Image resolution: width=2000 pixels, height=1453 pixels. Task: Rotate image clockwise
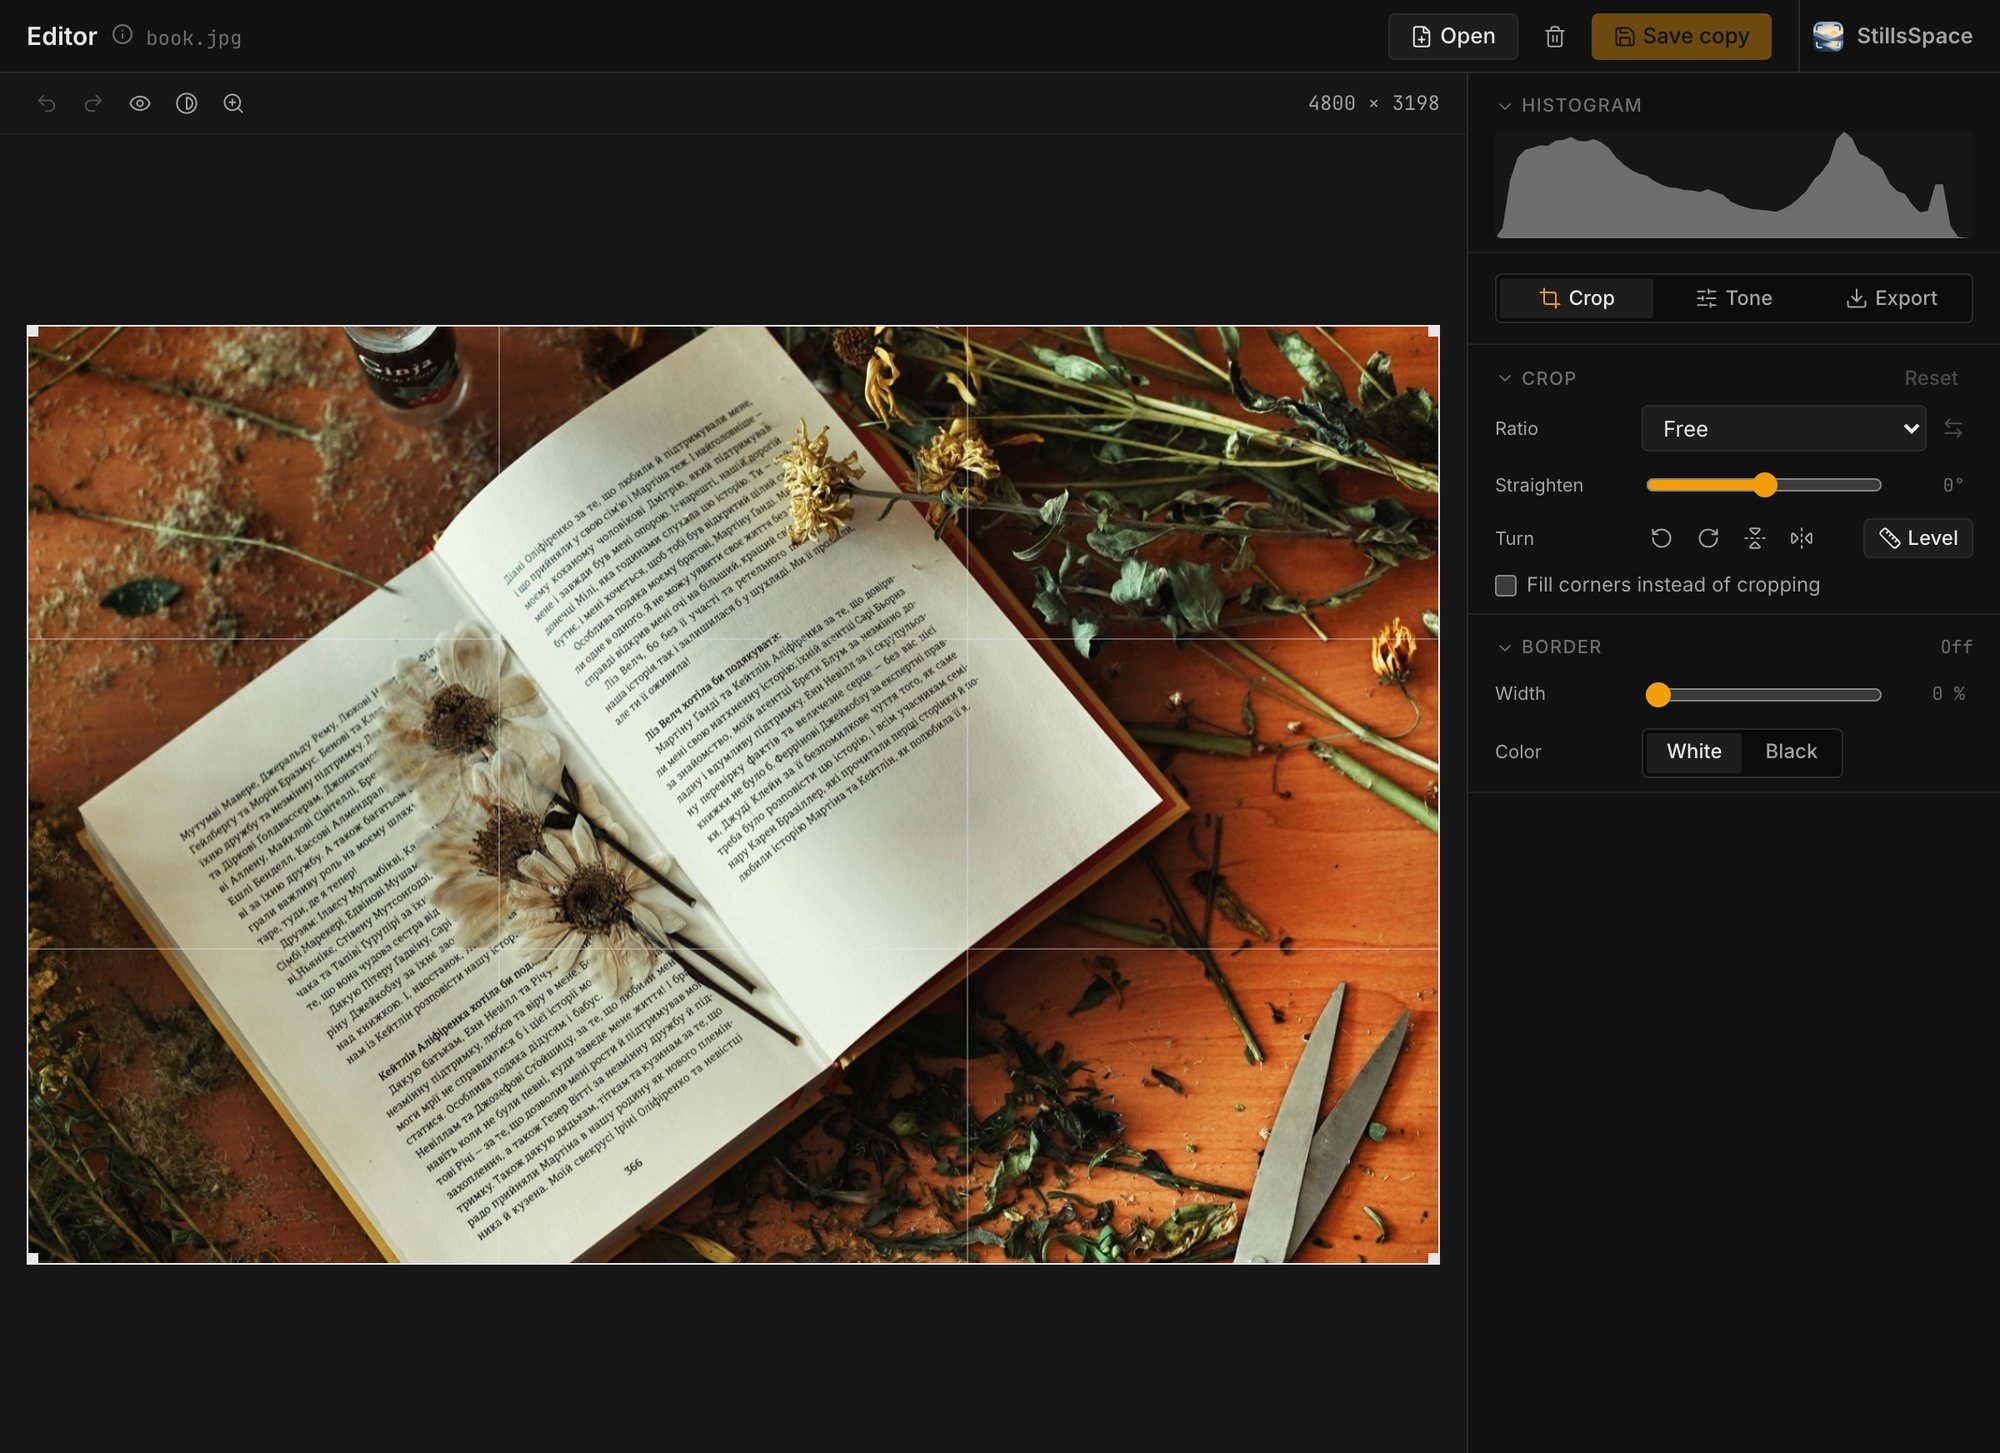click(1708, 538)
